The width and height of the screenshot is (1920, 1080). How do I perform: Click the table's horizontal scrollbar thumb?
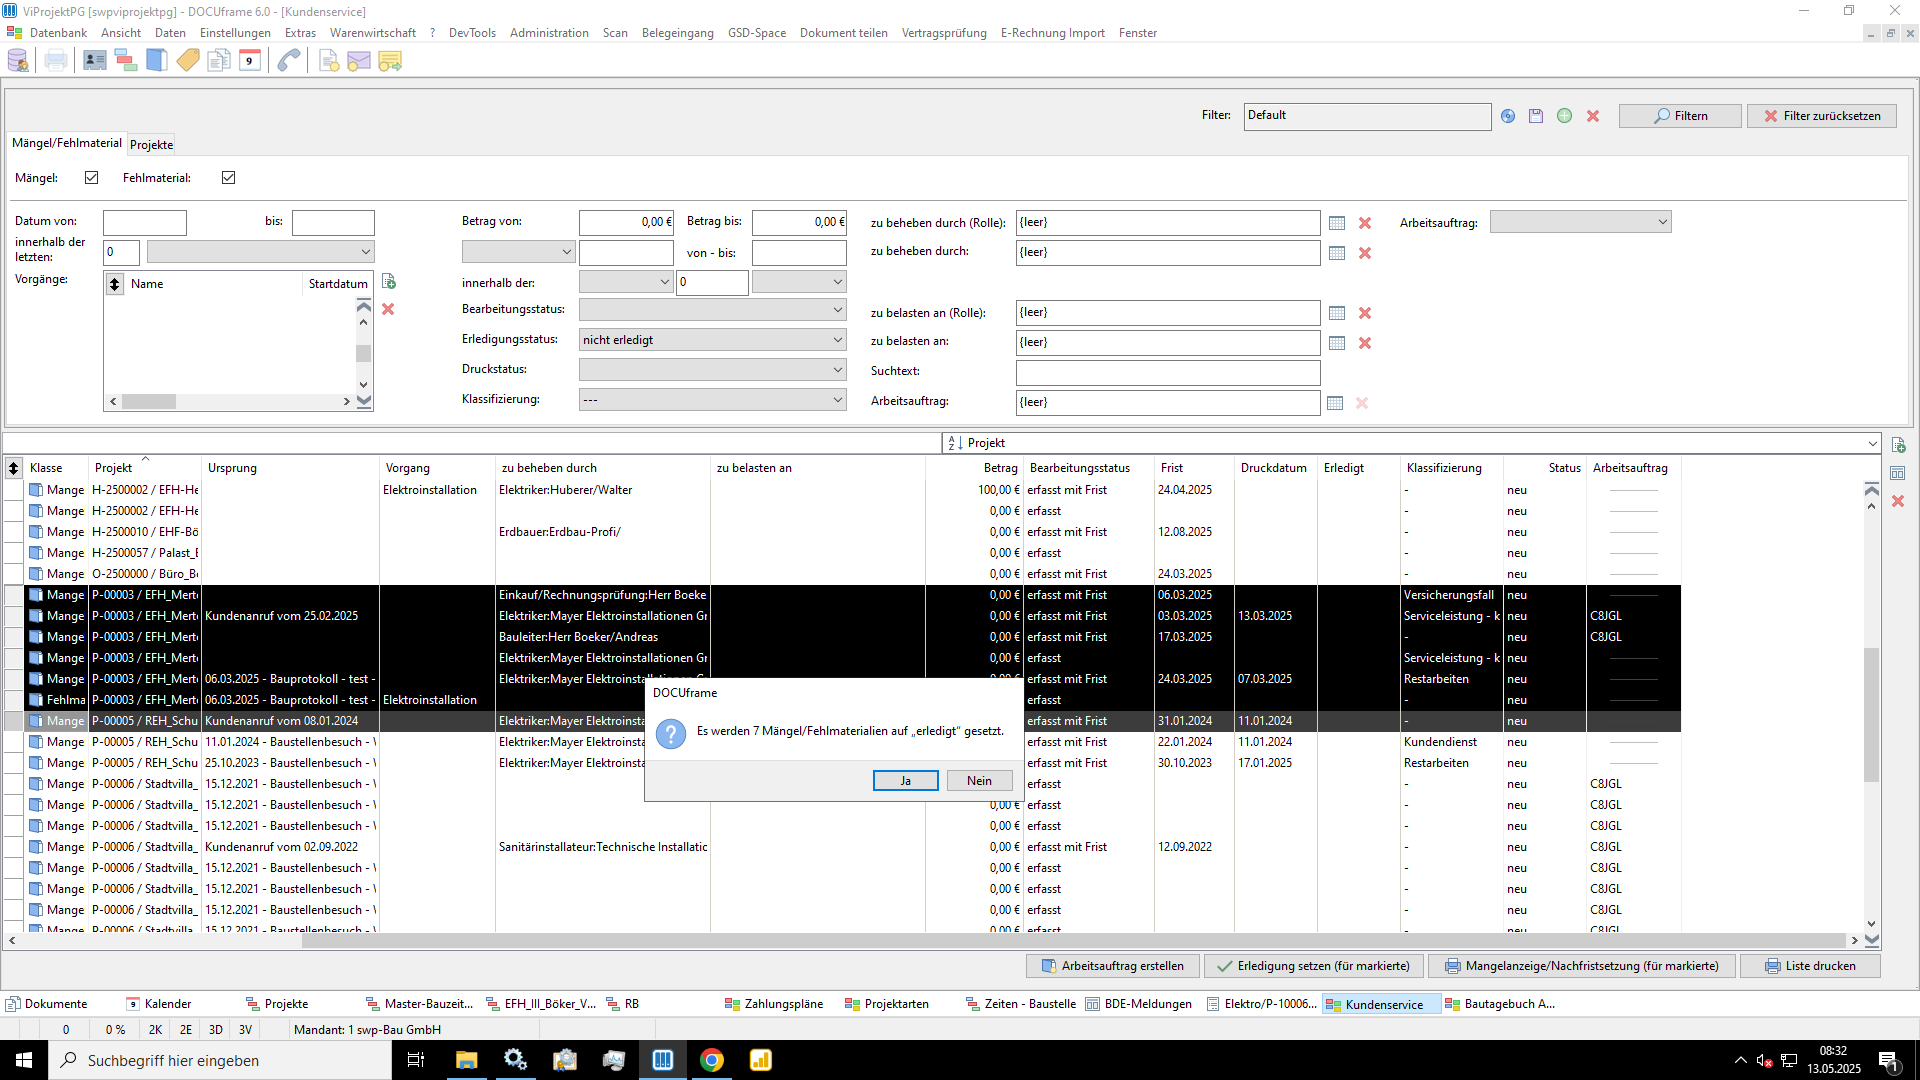click(1072, 941)
